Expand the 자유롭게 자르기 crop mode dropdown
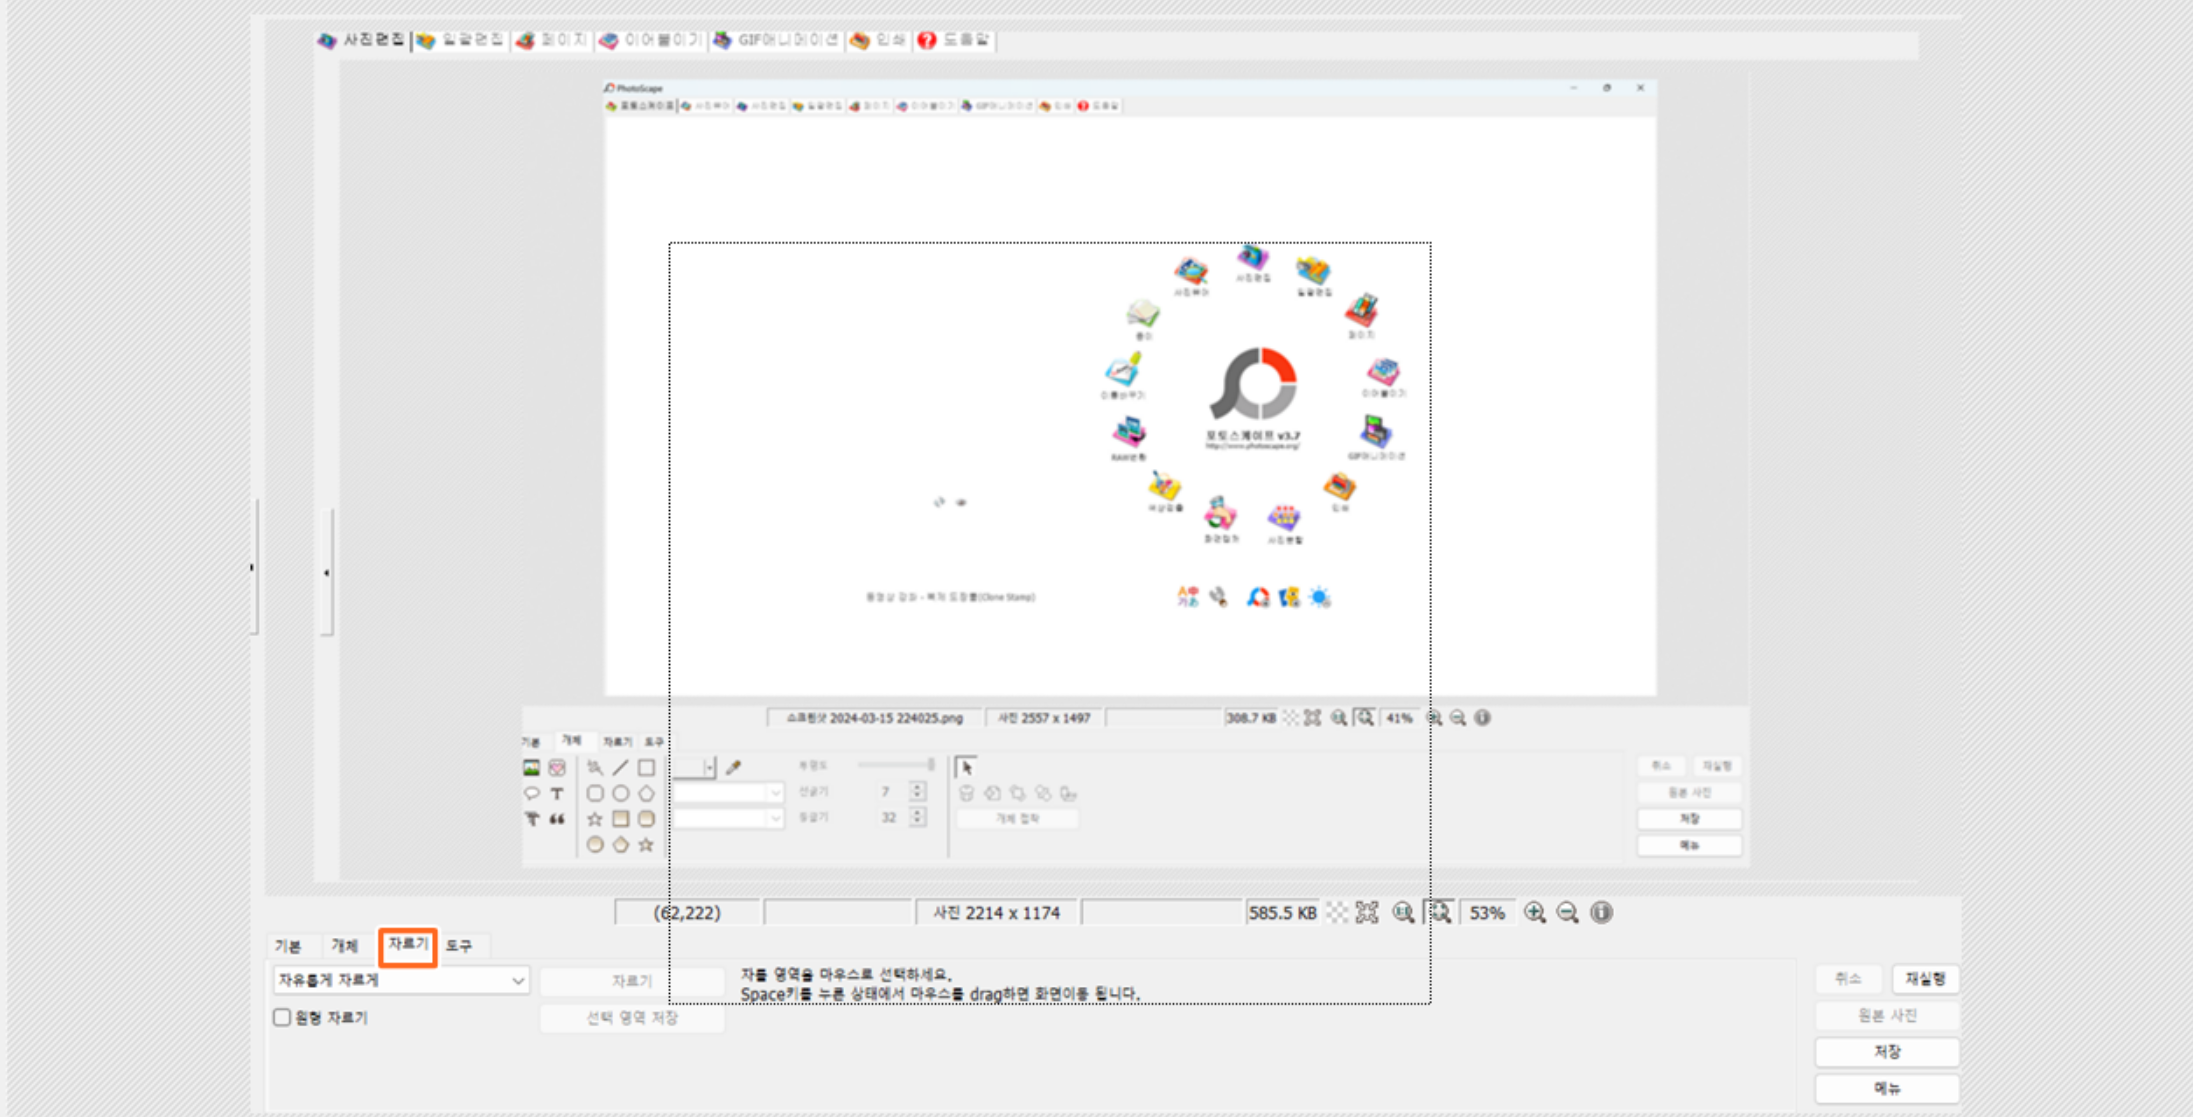 click(x=517, y=980)
